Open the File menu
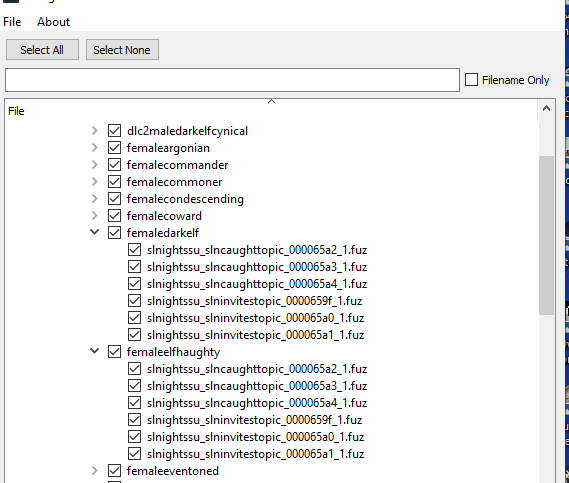The image size is (569, 483). [12, 22]
